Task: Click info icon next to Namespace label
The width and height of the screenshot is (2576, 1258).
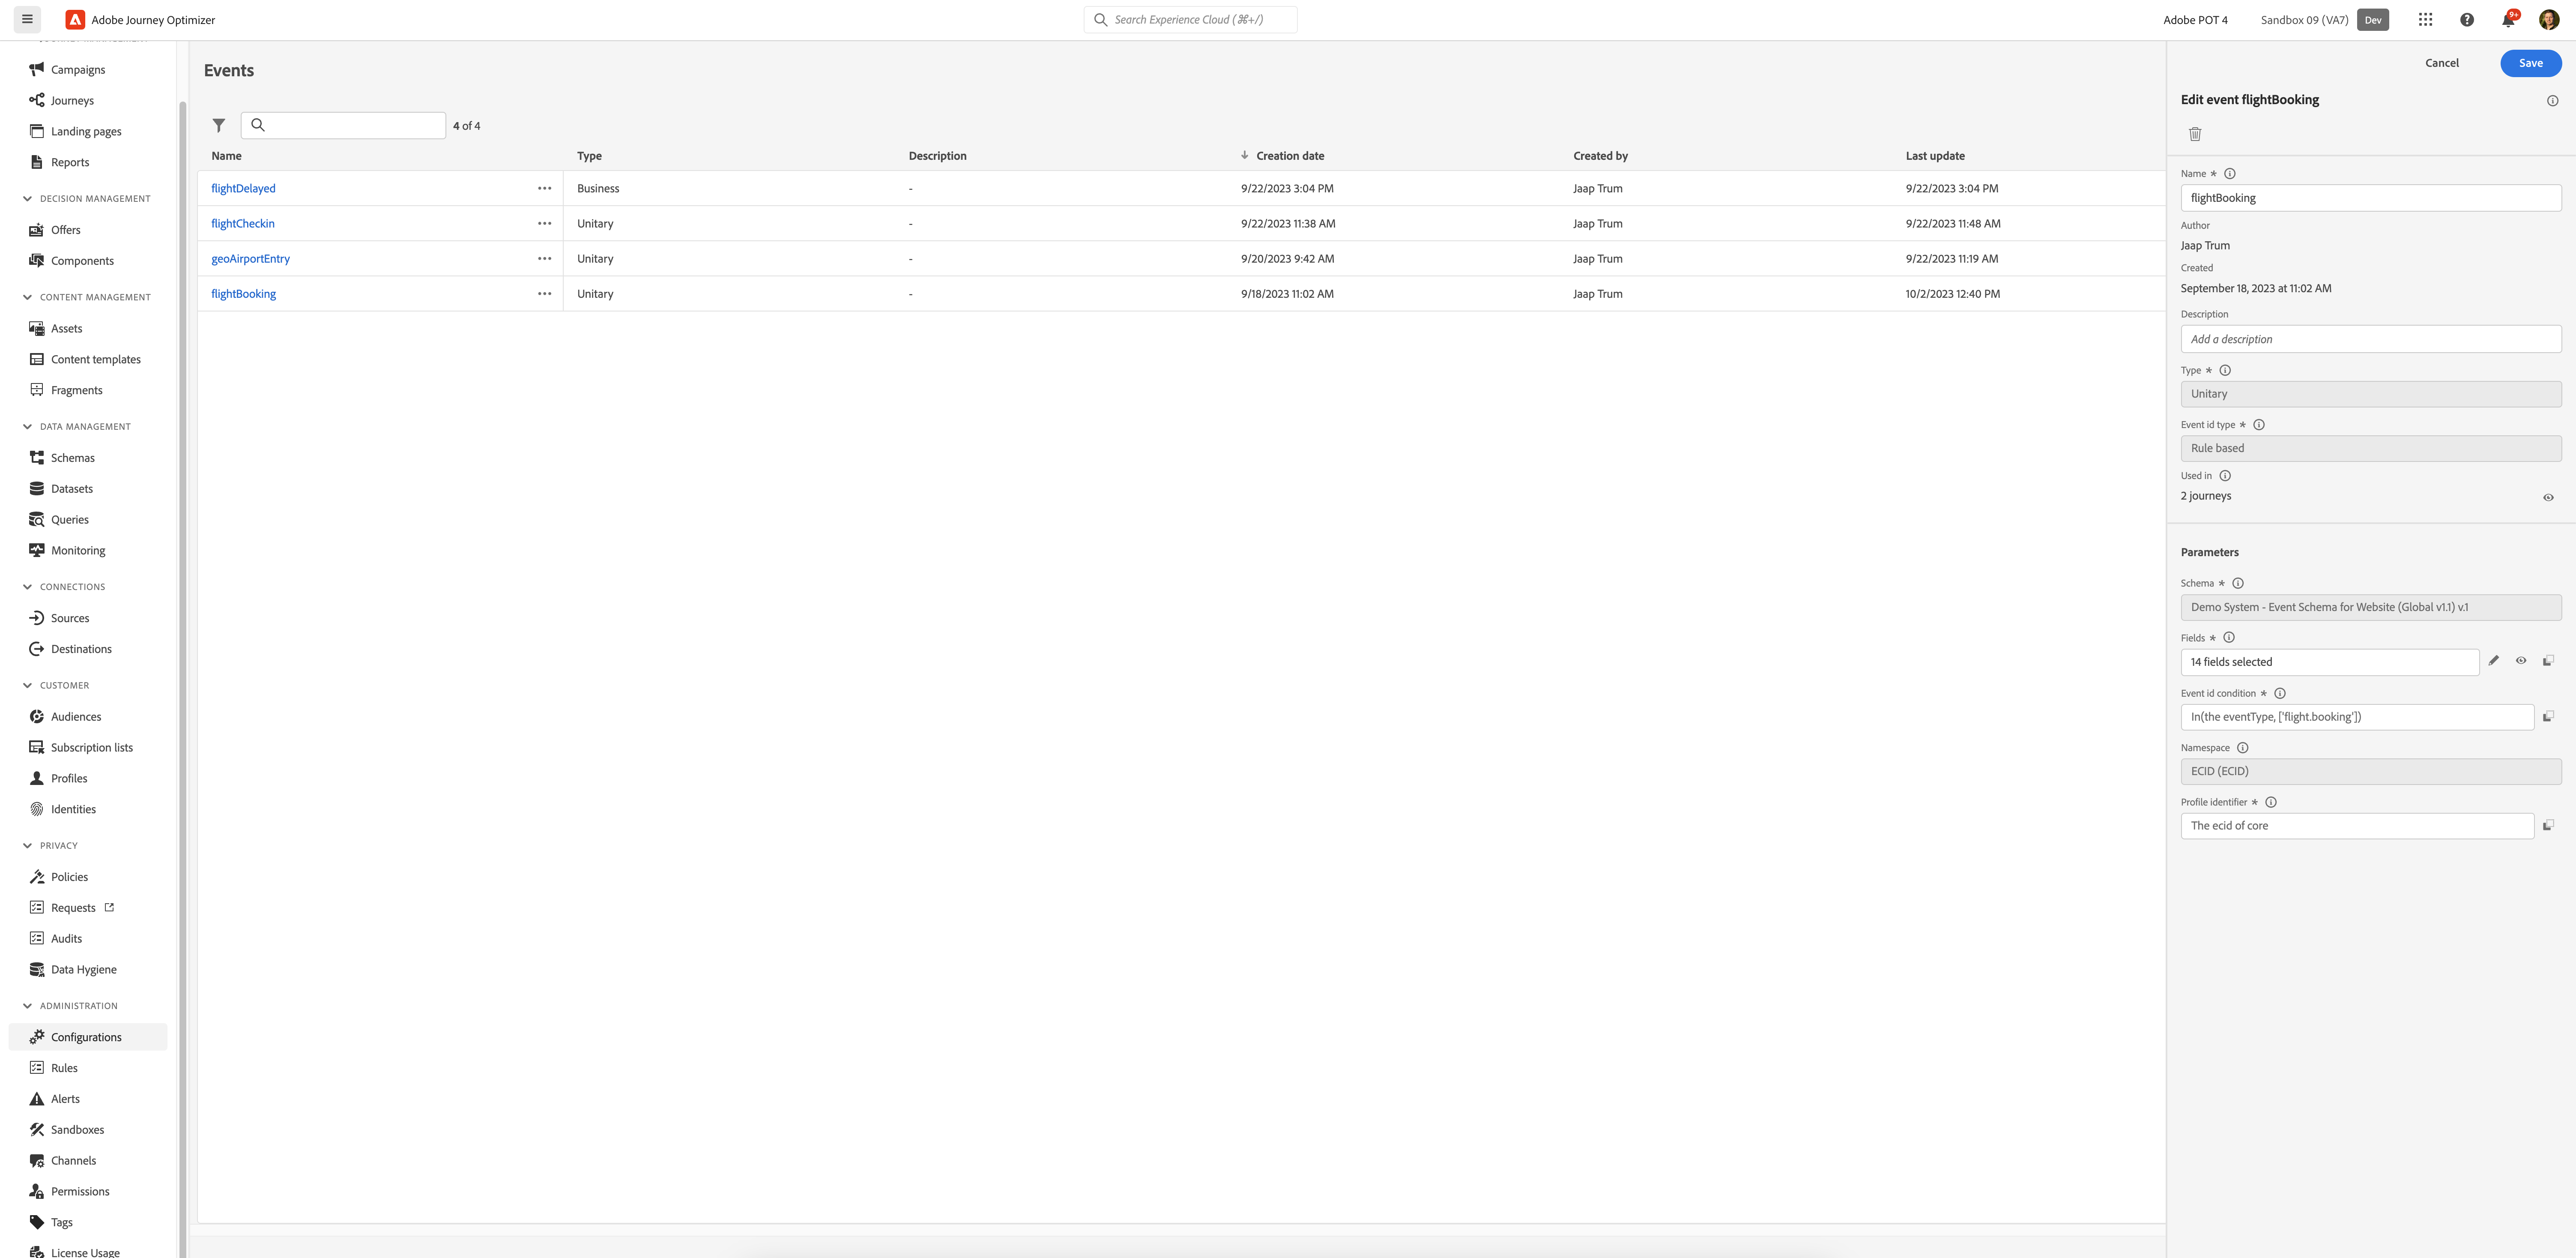Action: pos(2243,748)
